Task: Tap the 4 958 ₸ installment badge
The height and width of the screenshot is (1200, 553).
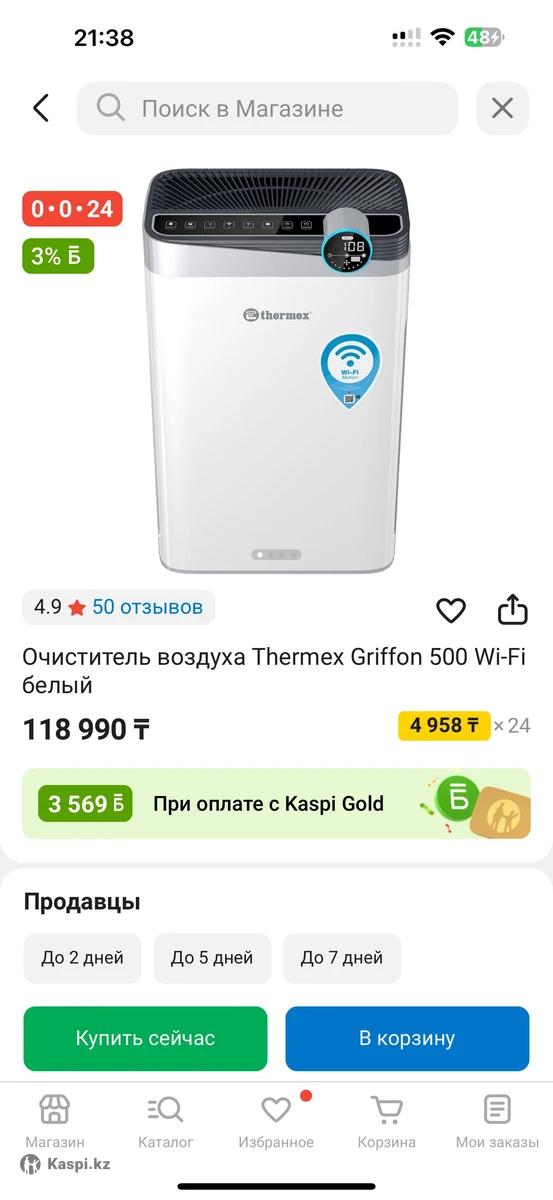Action: click(x=444, y=725)
